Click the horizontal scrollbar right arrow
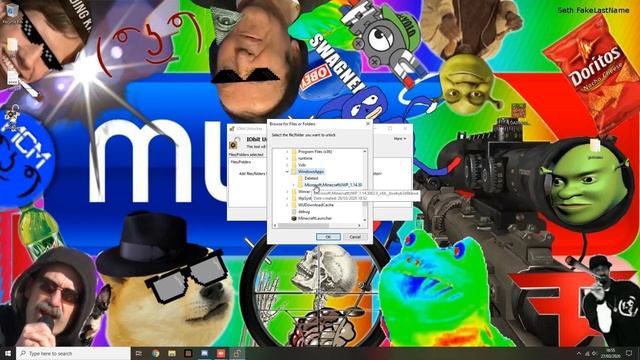Viewport: 640px width, 360px height. [x=360, y=225]
